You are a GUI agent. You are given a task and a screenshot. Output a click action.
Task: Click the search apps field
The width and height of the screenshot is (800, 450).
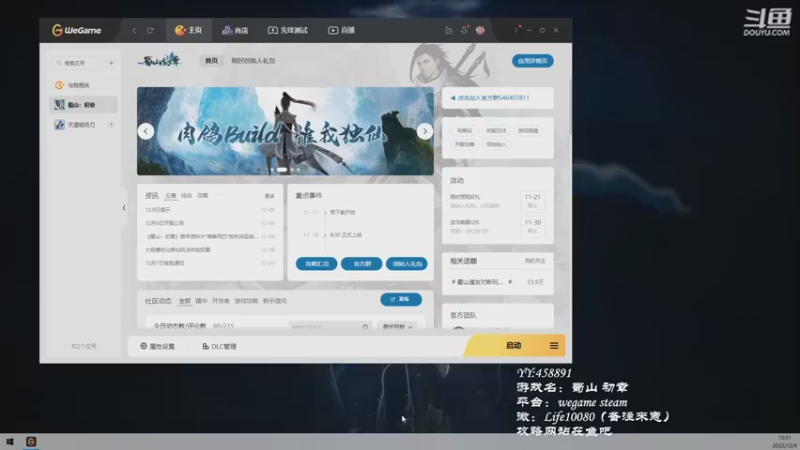(x=79, y=63)
